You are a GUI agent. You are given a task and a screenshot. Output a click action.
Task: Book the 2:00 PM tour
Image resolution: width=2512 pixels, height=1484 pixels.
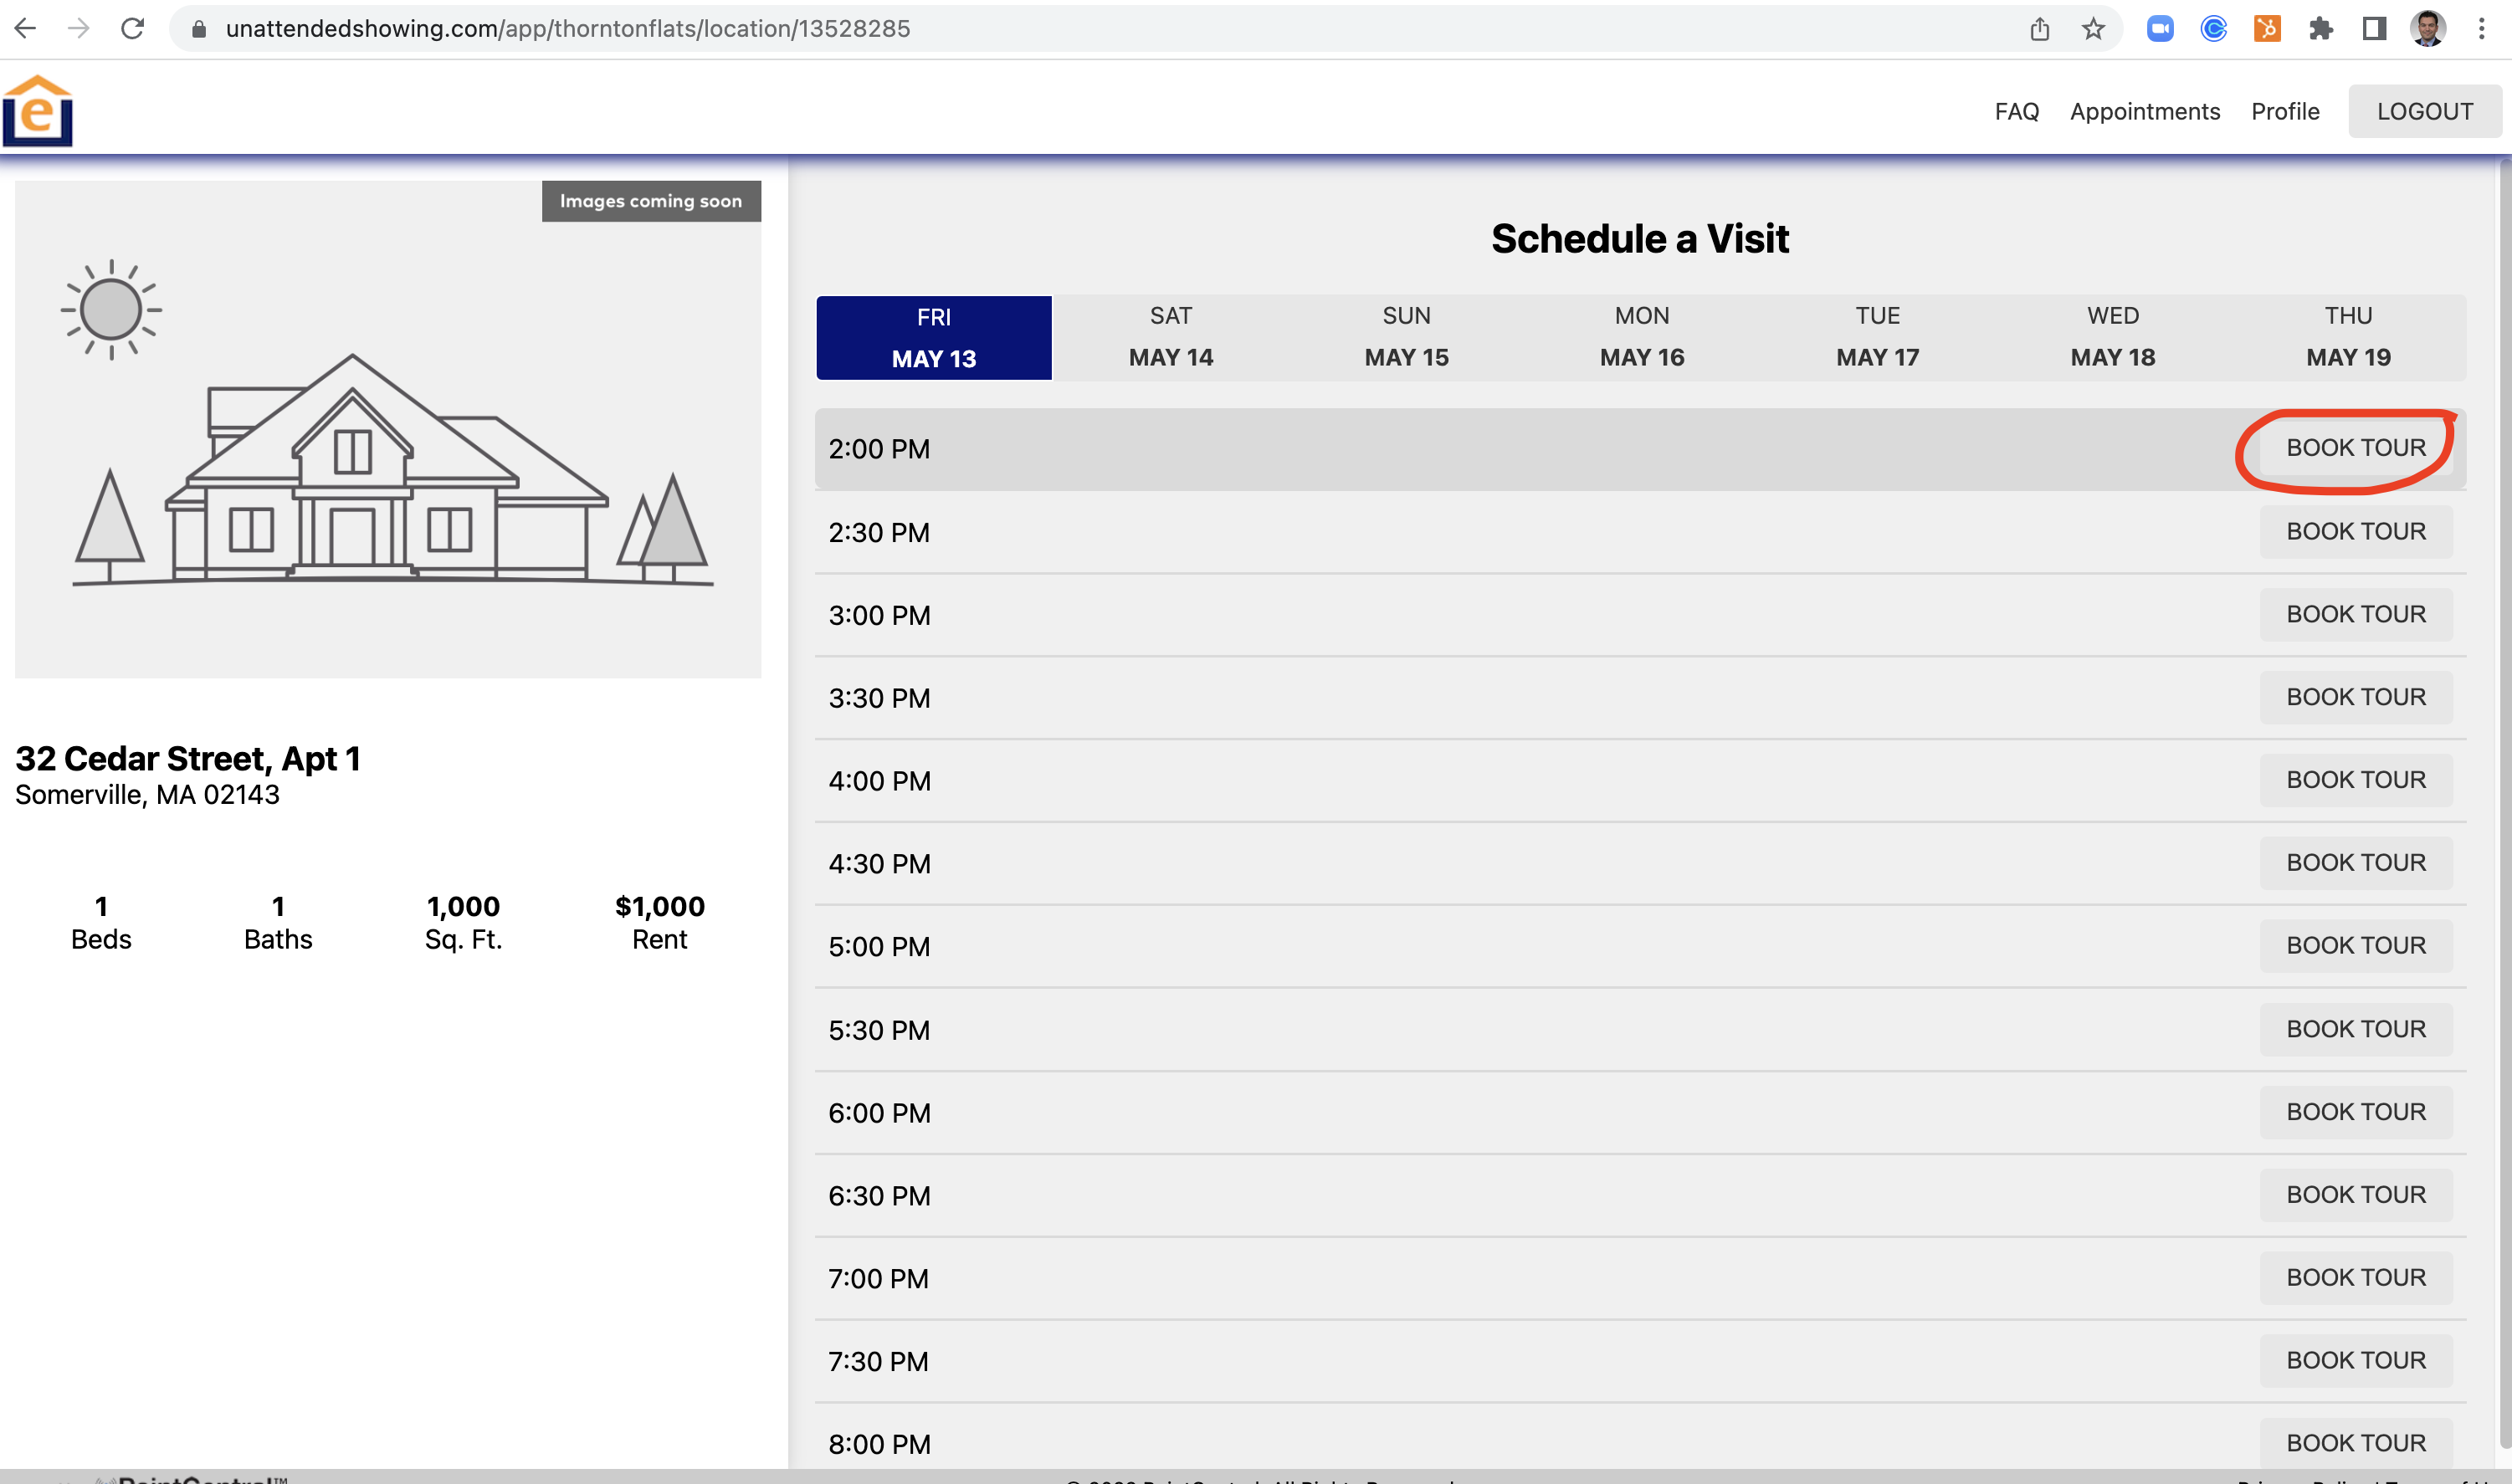point(2355,448)
